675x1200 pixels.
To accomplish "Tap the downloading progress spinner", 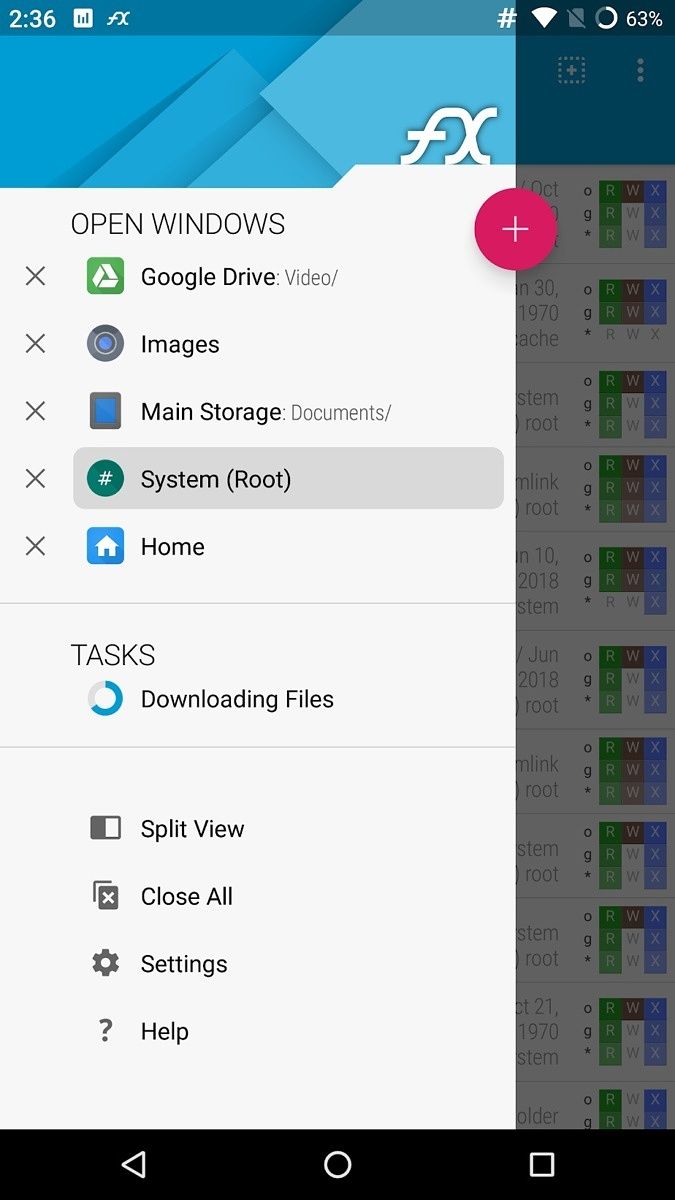I will pos(104,698).
